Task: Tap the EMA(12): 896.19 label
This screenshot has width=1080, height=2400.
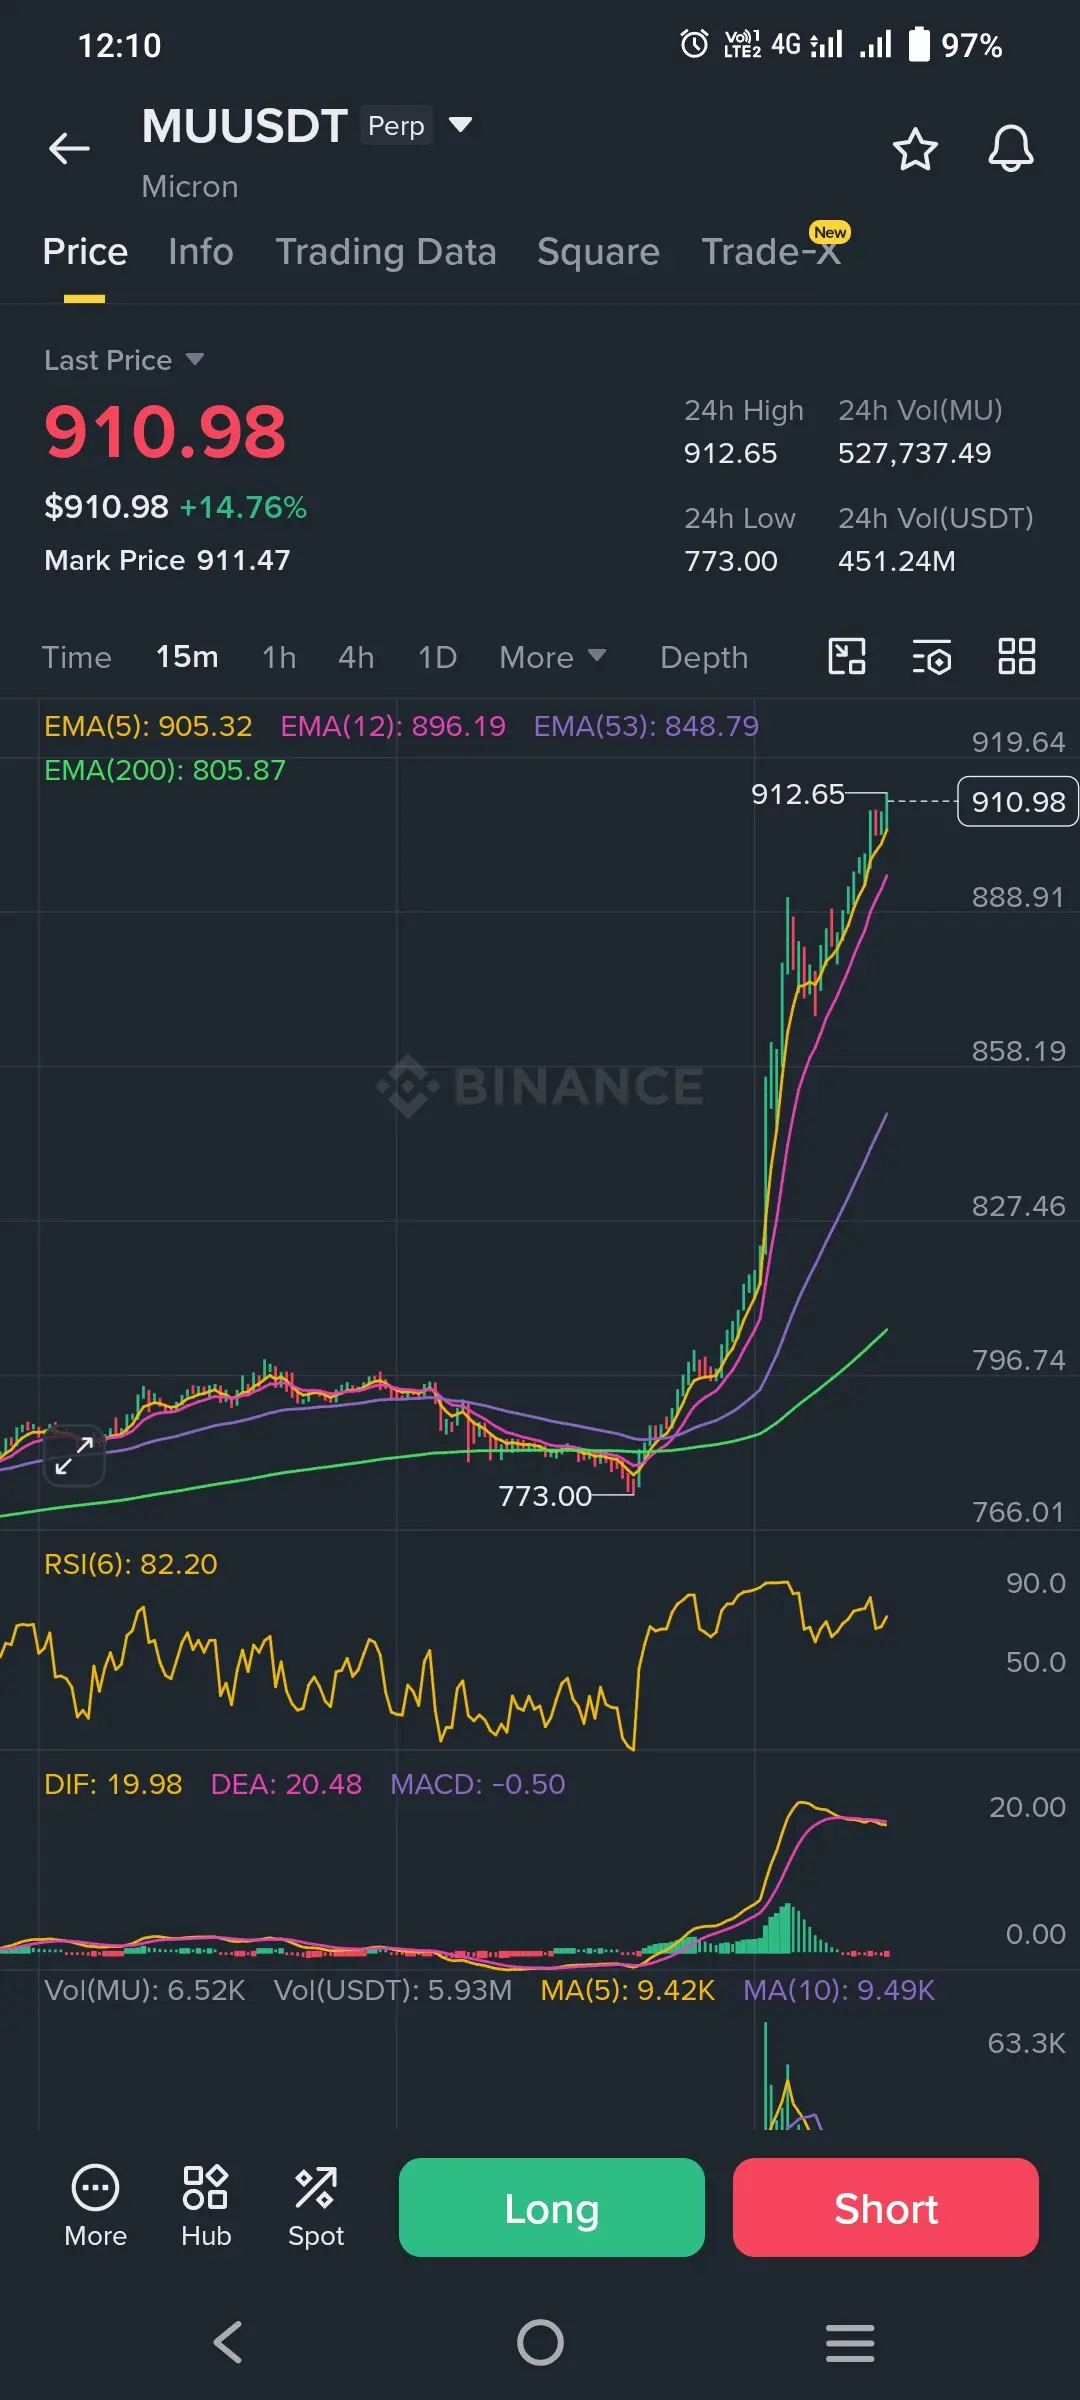Action: tap(393, 726)
